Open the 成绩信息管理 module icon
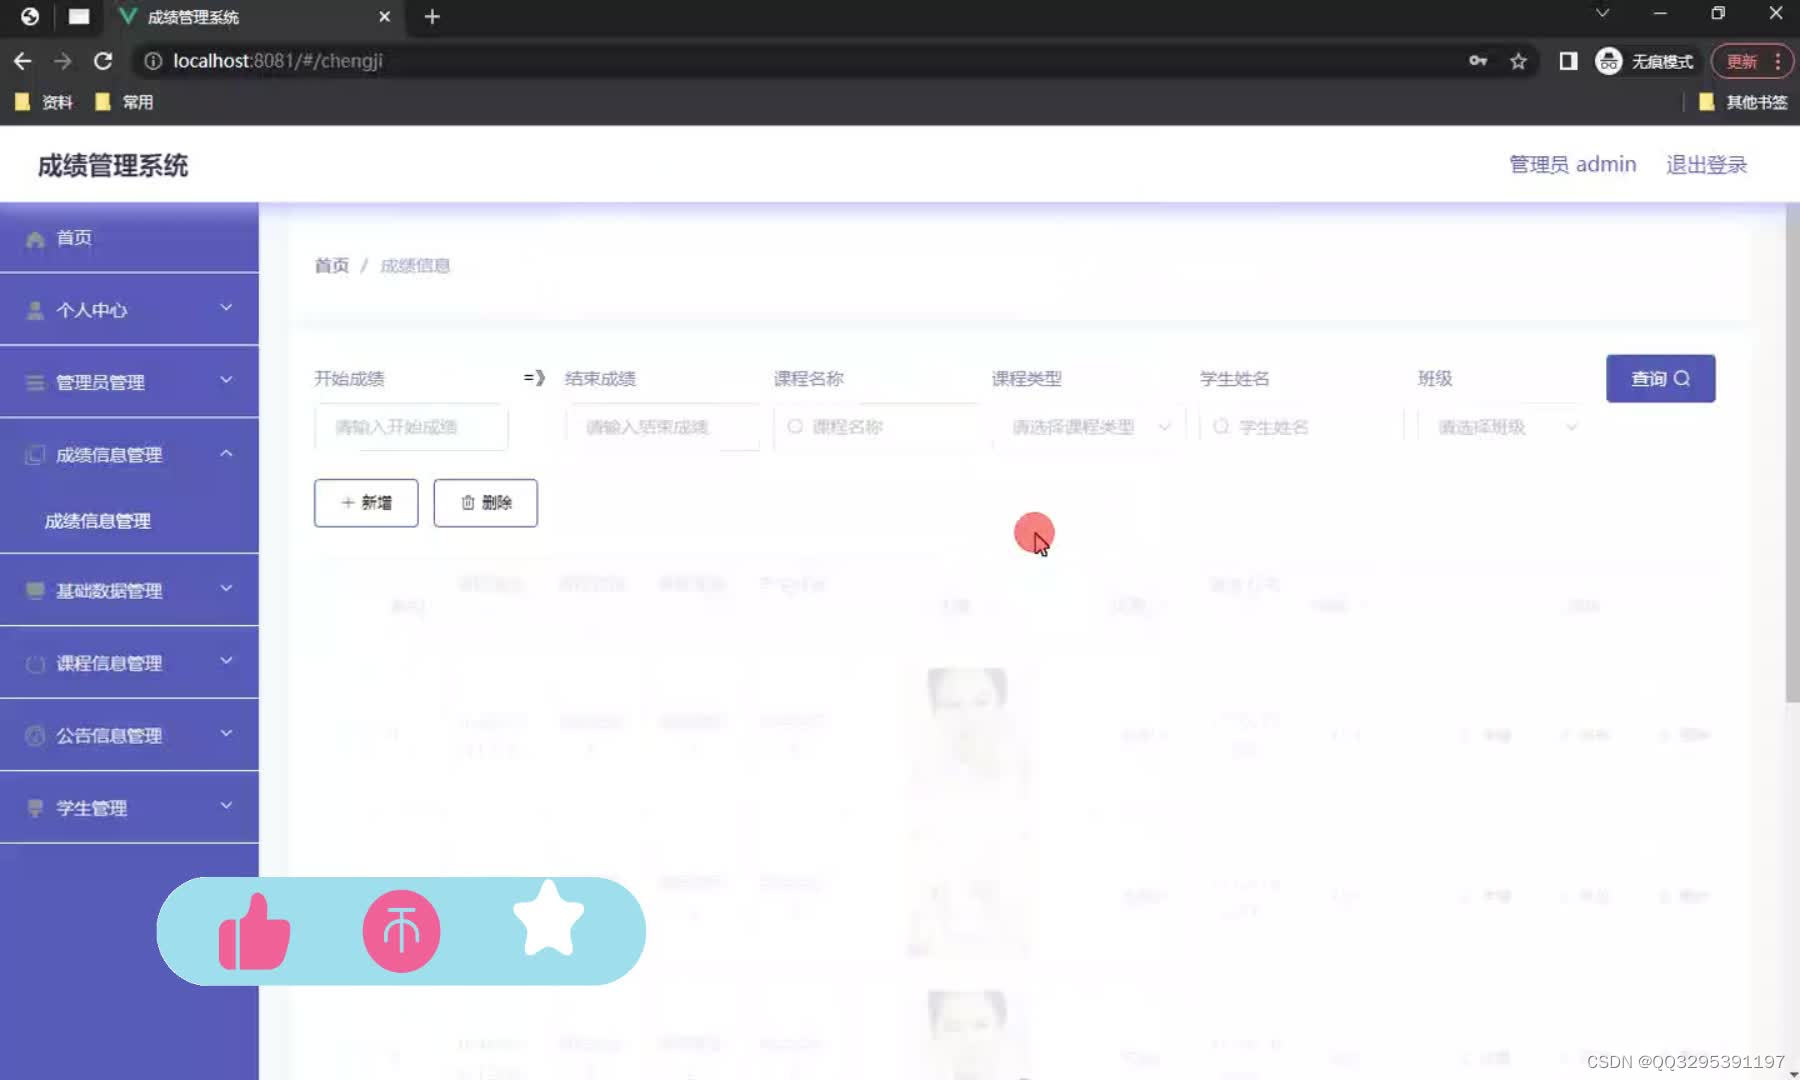 33,454
